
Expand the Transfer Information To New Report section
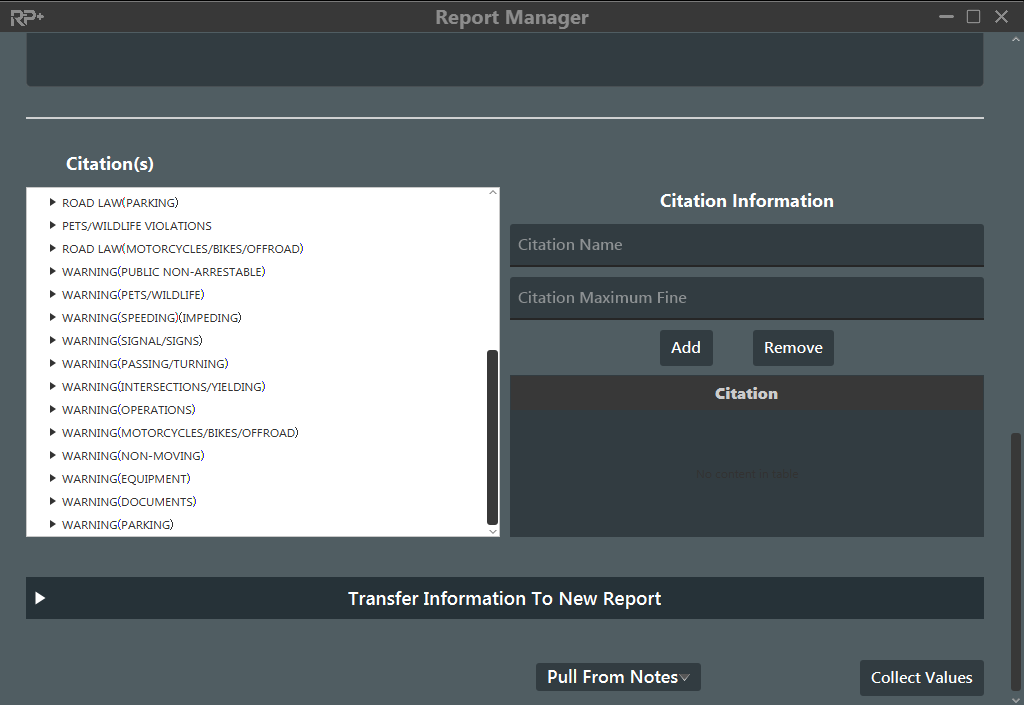(x=40, y=598)
